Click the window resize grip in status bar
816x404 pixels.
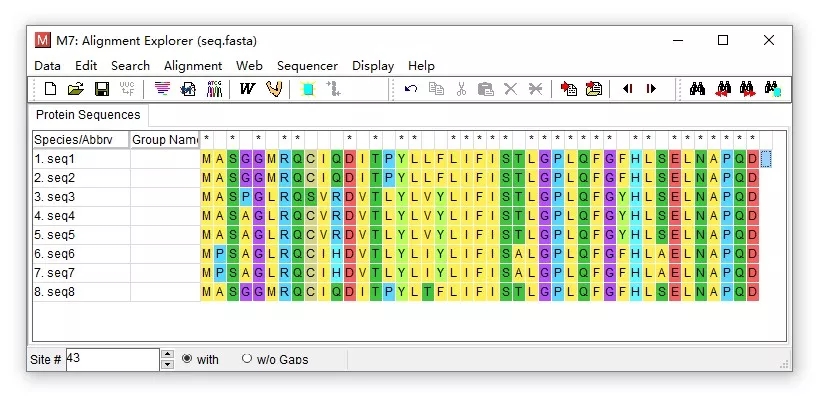784,365
